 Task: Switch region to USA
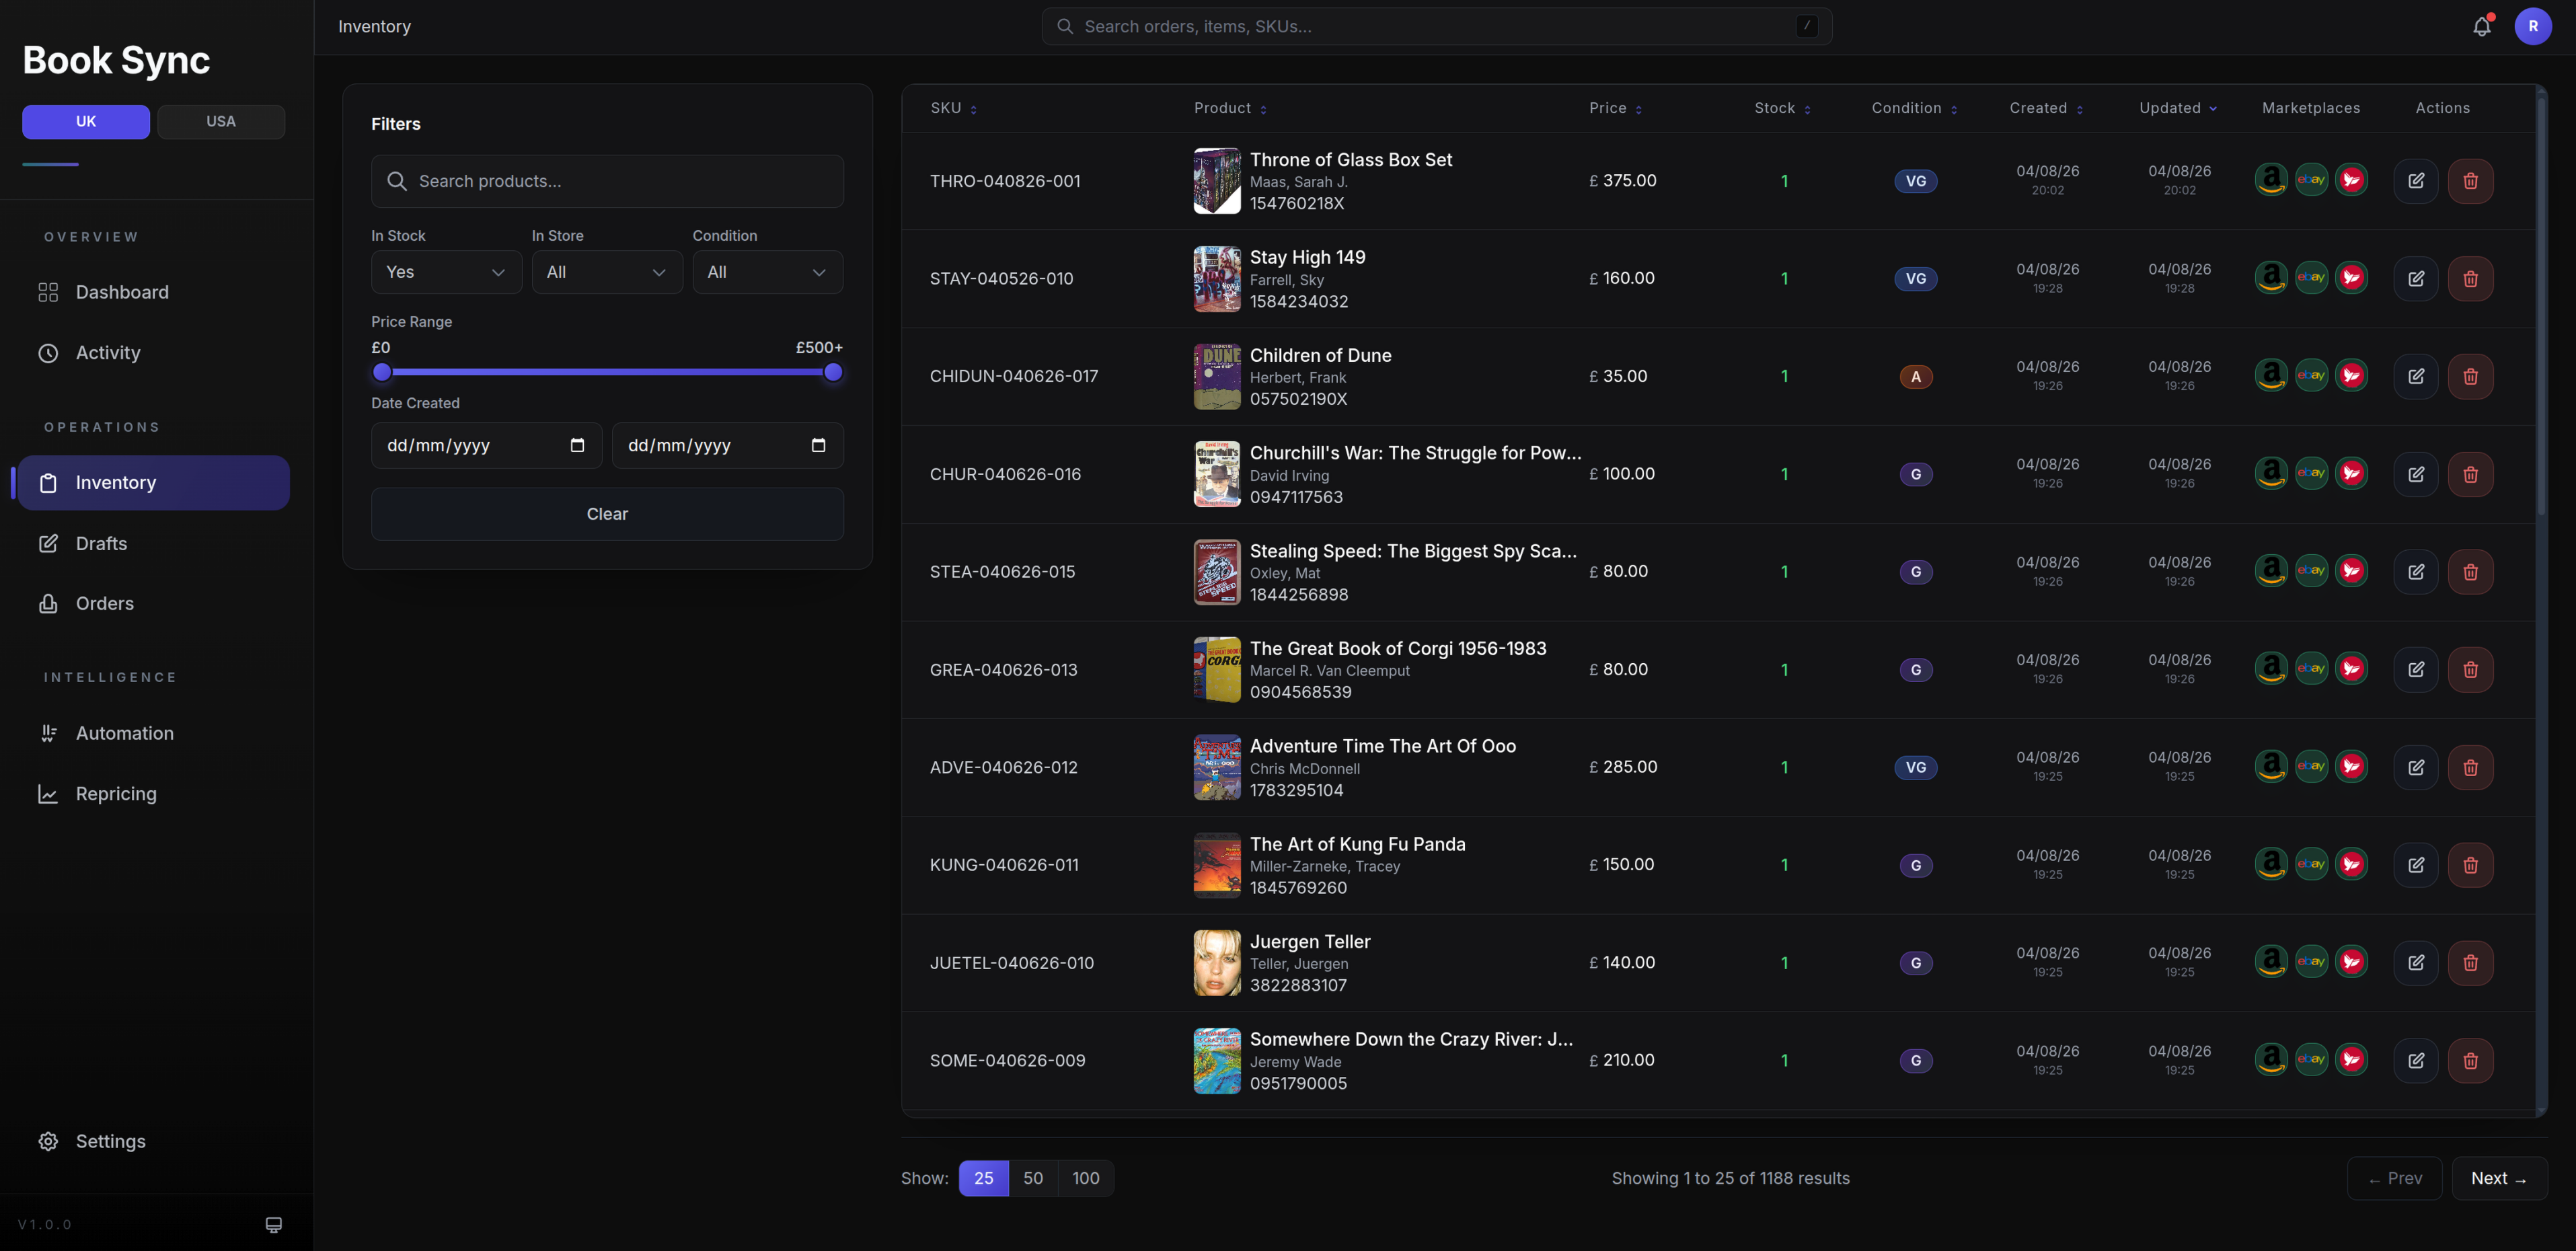(221, 121)
